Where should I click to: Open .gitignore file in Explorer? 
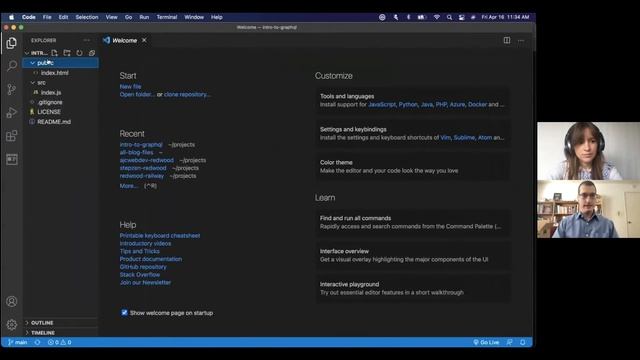[x=50, y=102]
